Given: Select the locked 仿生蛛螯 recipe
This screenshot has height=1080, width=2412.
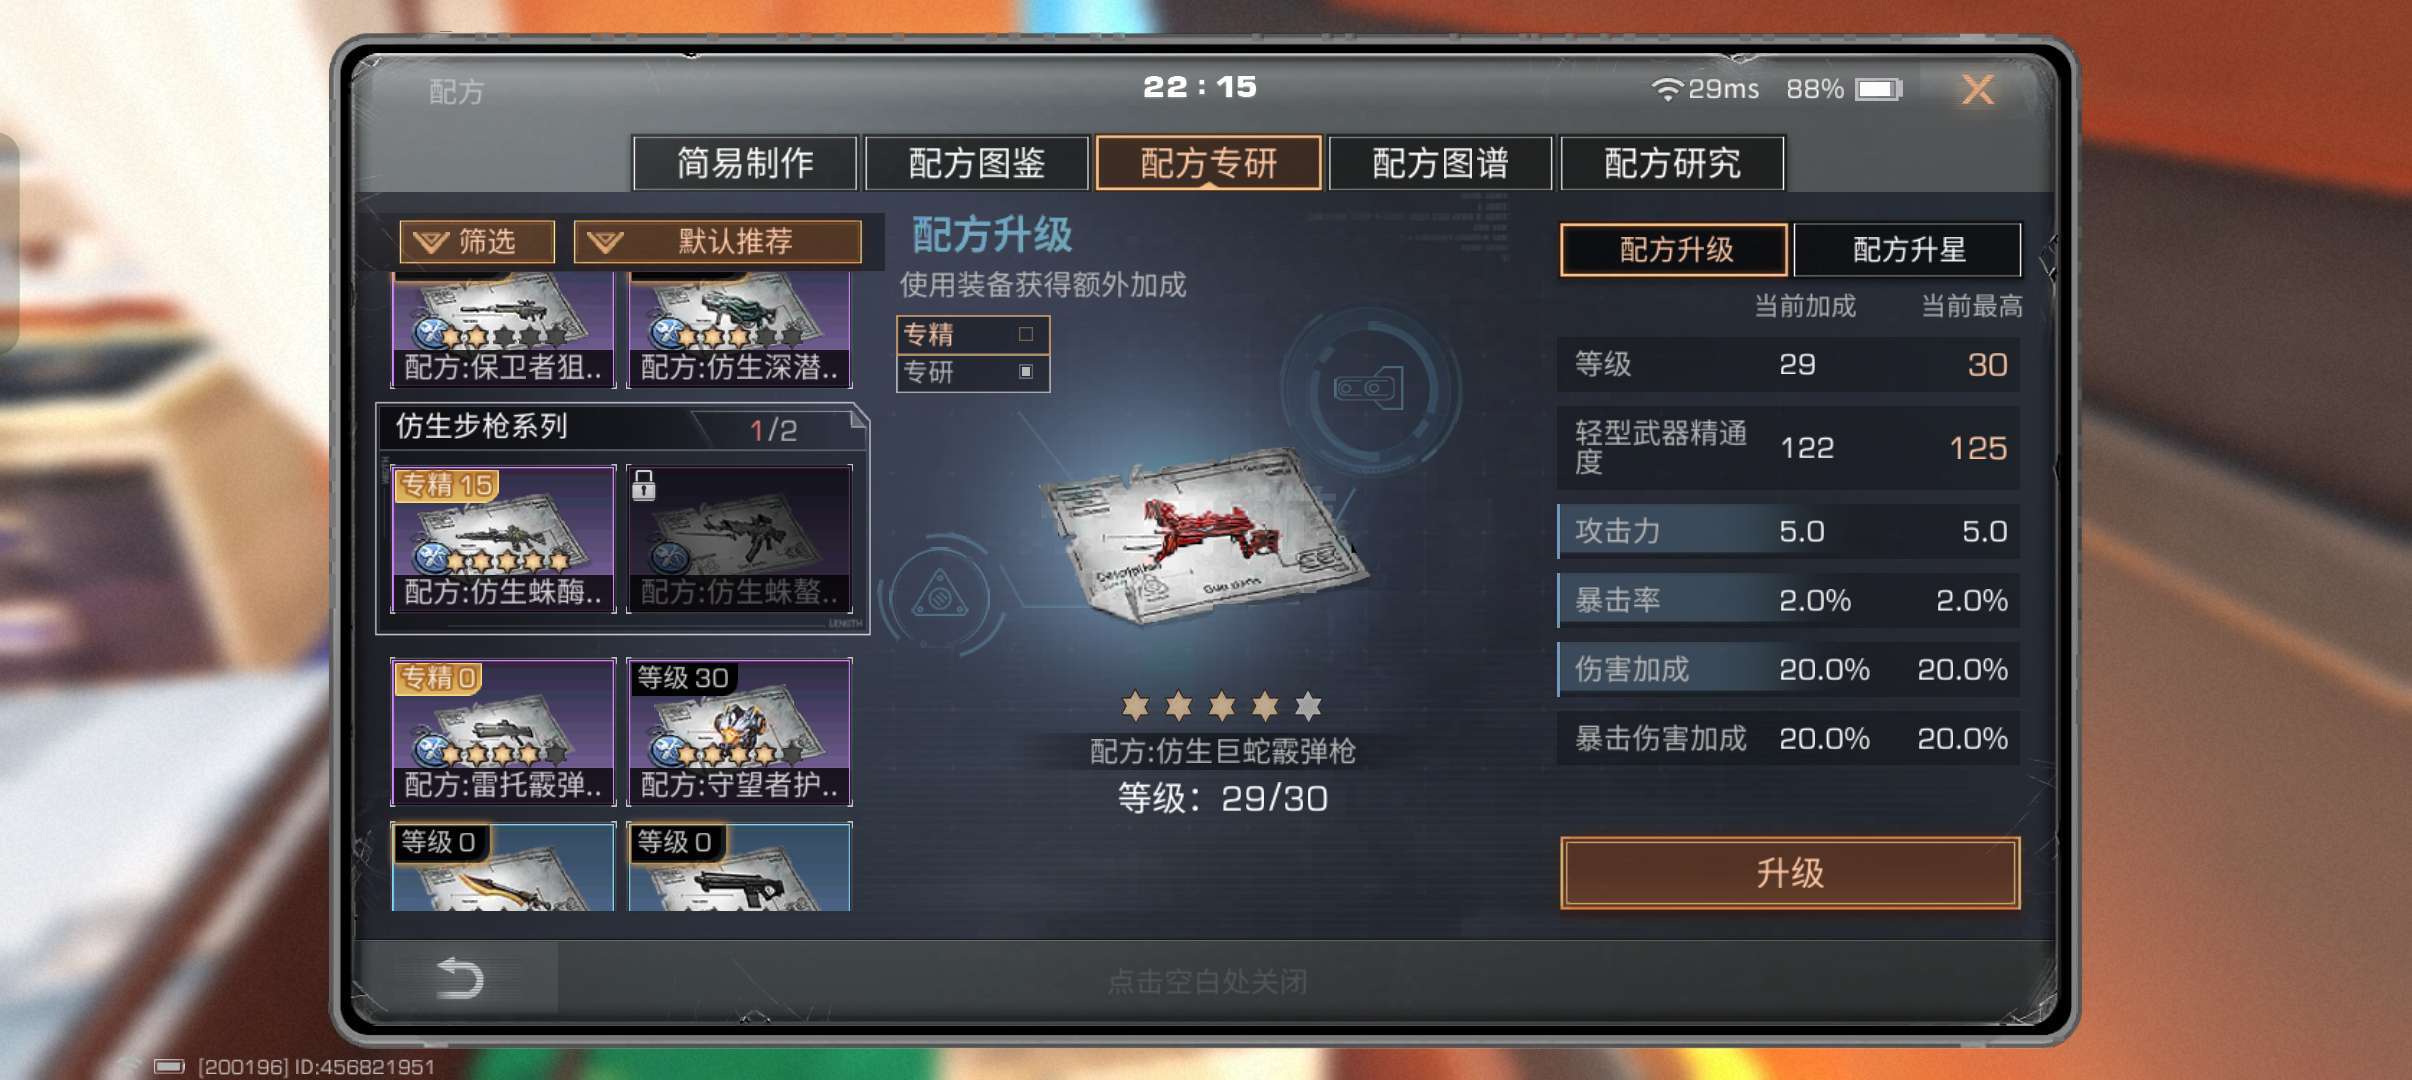Looking at the screenshot, I should 739,538.
